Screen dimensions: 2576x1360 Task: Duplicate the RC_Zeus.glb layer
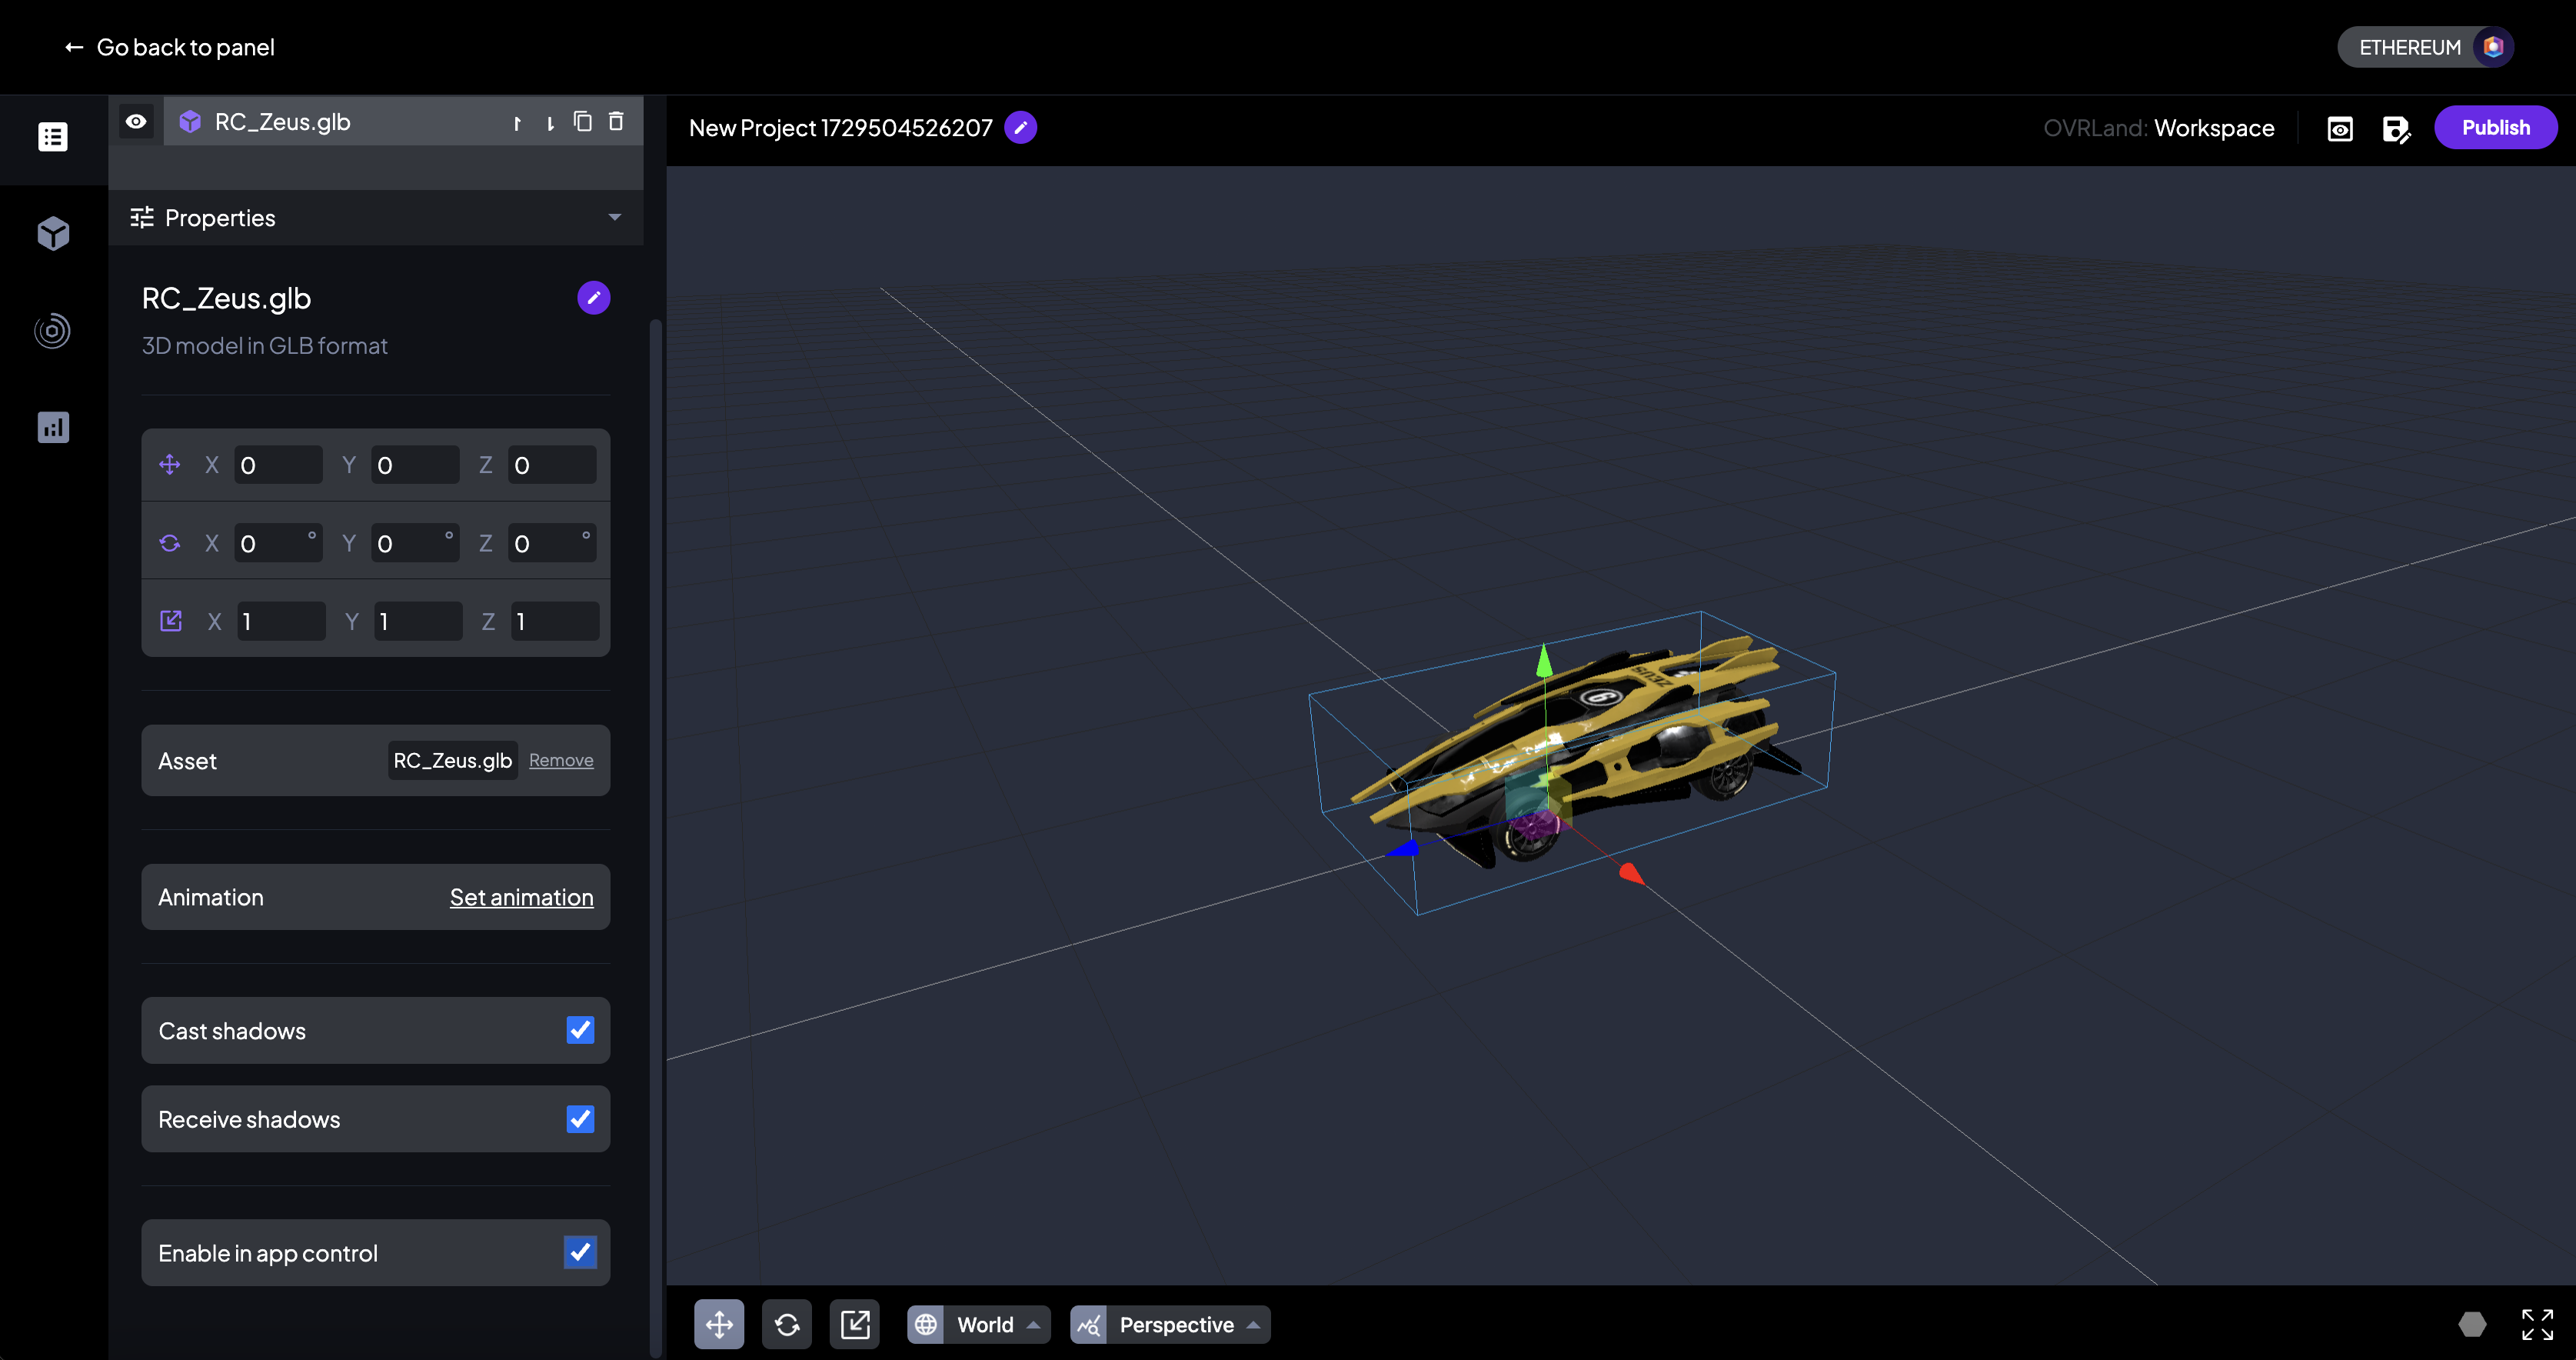pos(583,121)
